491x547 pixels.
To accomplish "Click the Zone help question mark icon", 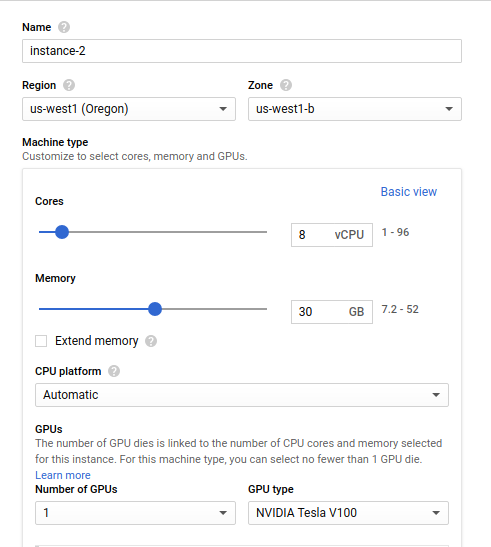I will tap(286, 85).
